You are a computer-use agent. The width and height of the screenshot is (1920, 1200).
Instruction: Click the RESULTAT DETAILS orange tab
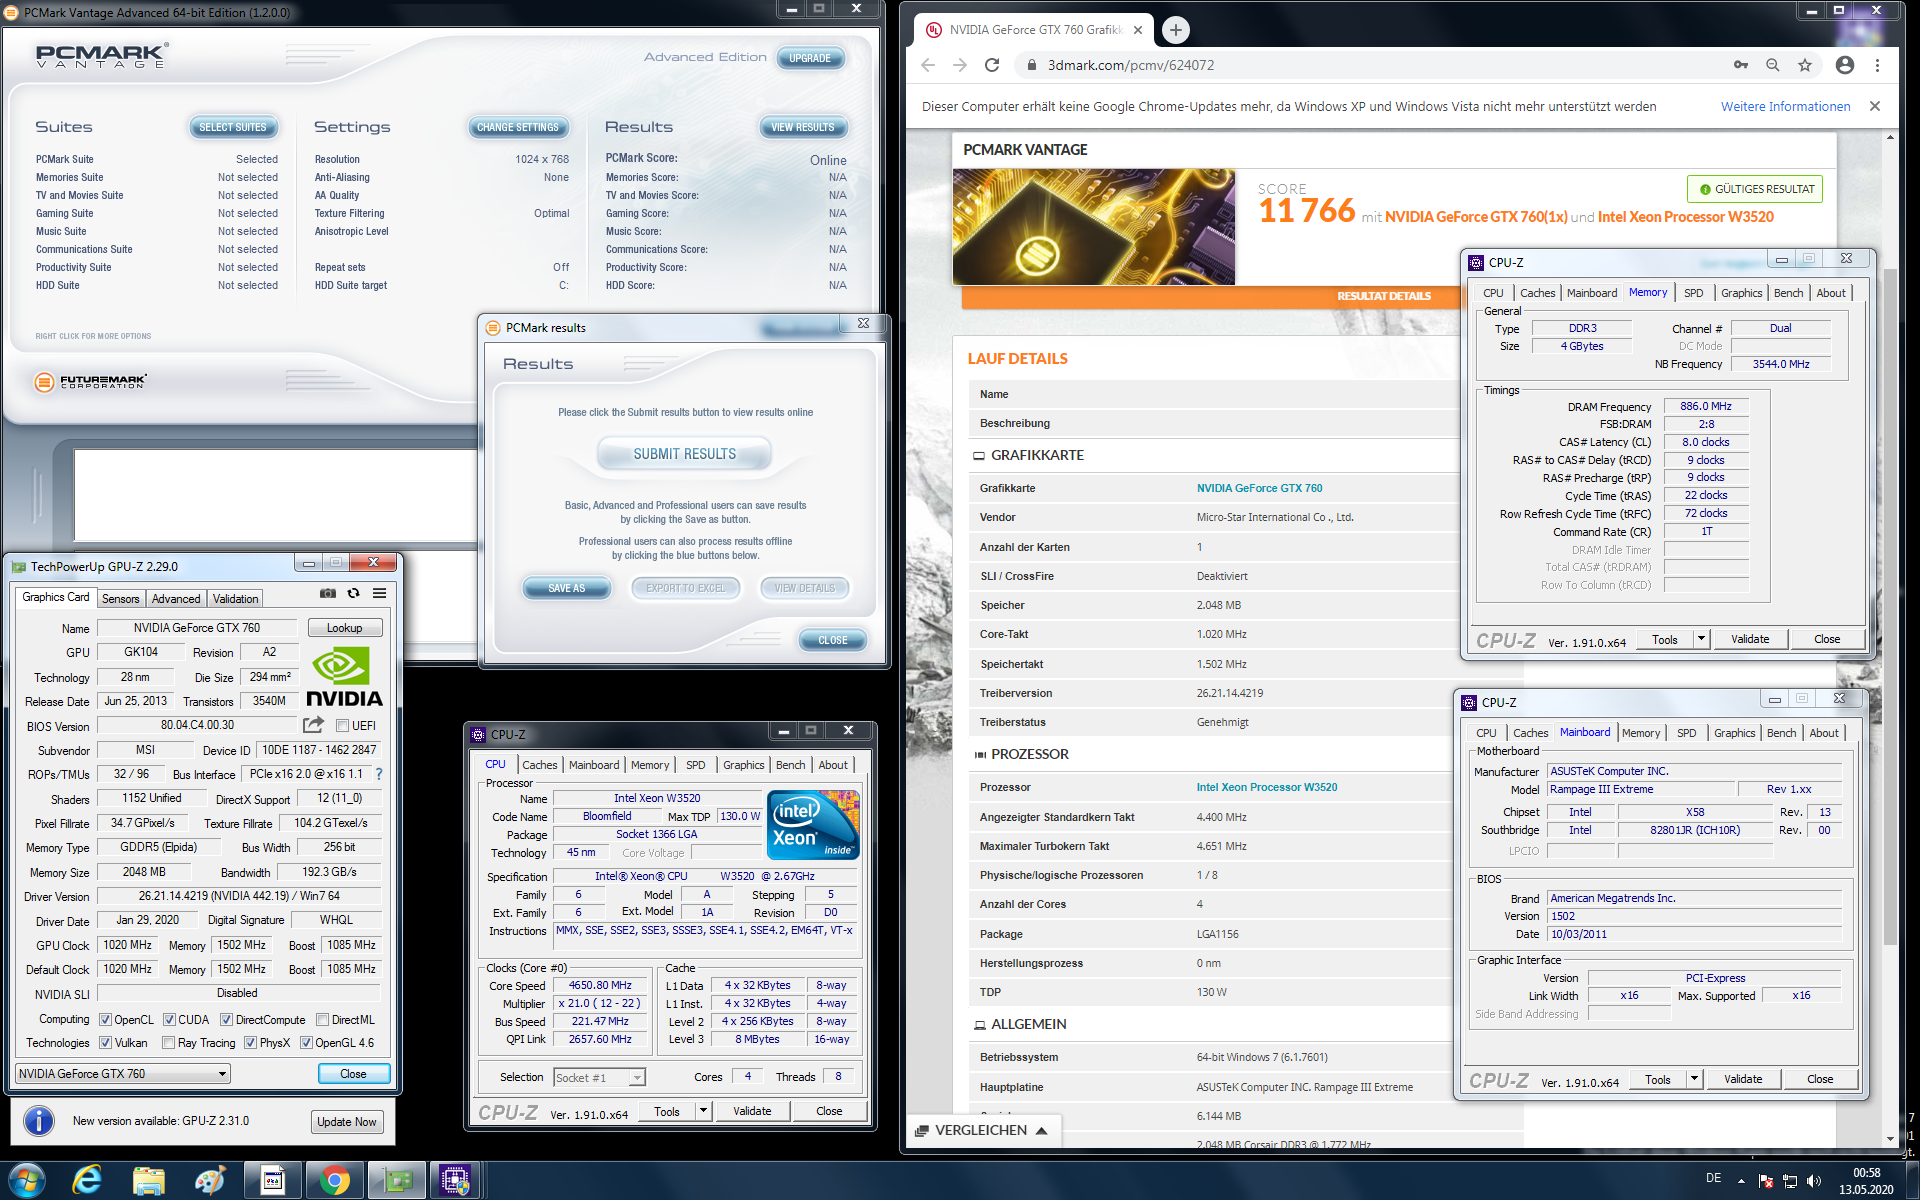1383,296
